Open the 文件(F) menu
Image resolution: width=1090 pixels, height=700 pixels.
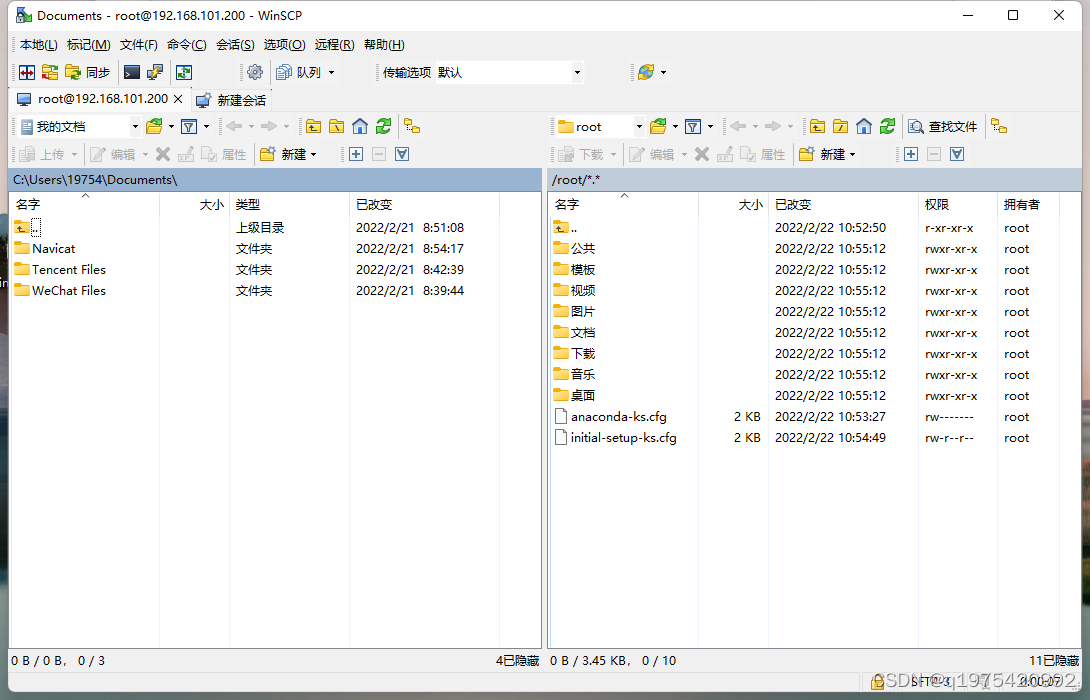click(x=138, y=44)
